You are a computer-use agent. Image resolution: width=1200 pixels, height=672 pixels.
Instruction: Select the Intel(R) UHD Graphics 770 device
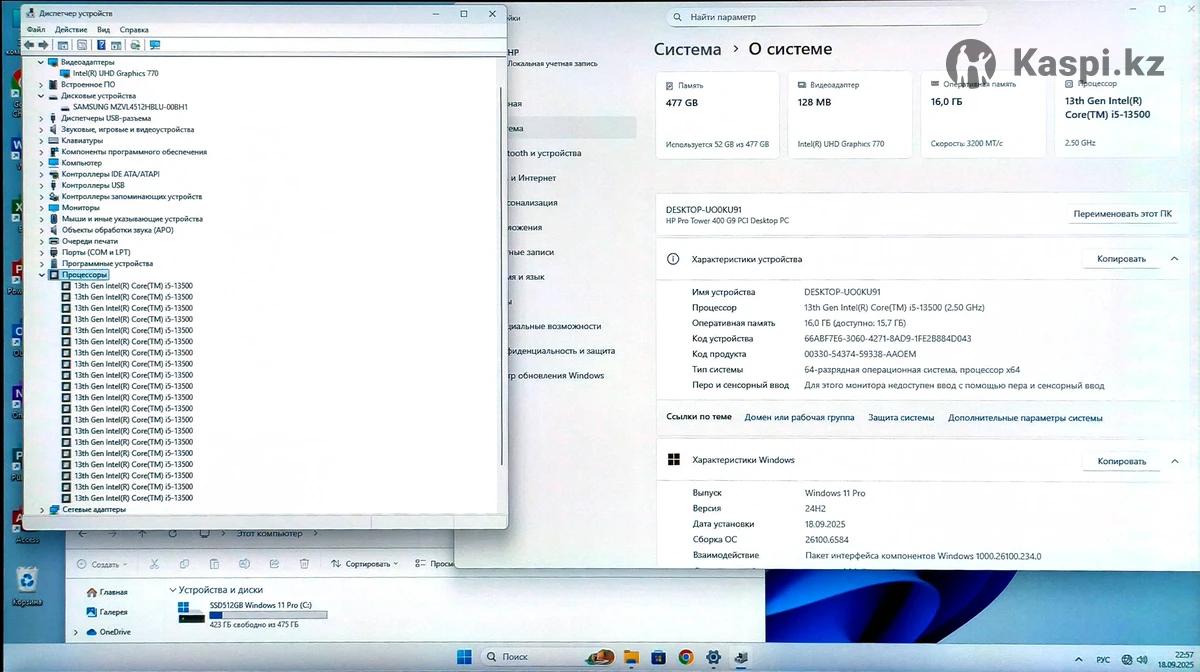(x=115, y=73)
